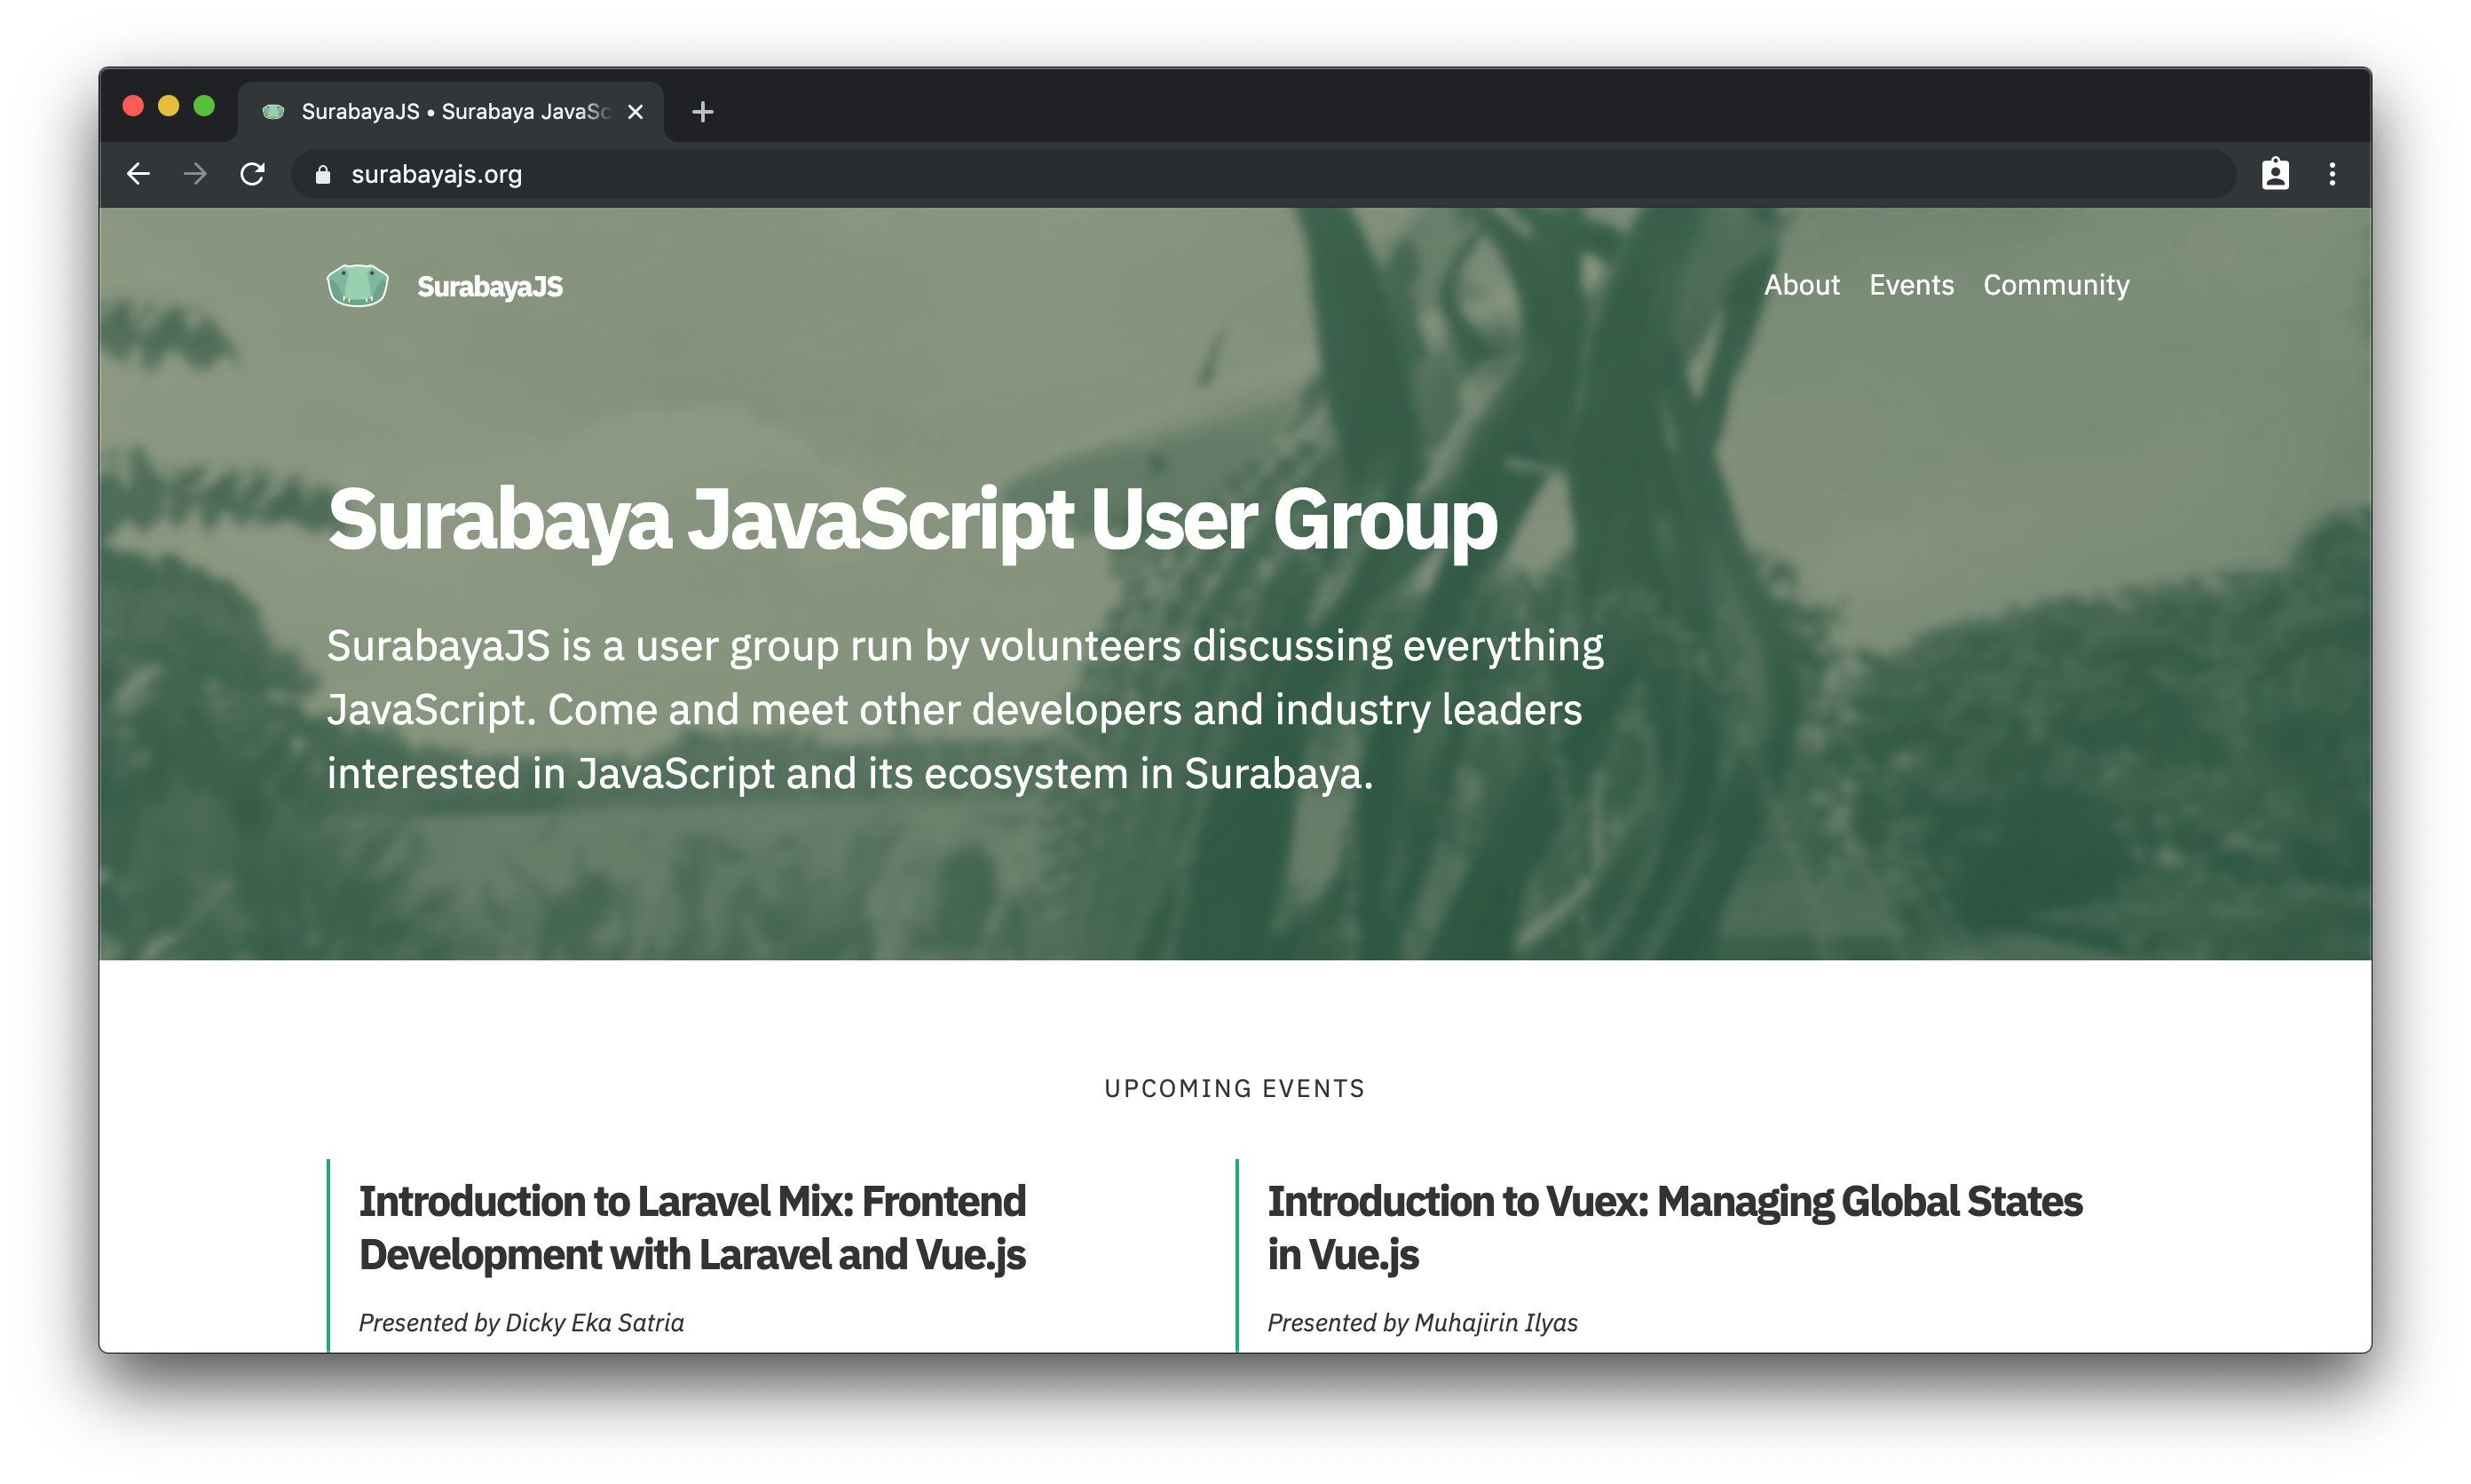Screen dimensions: 2471x1484
Task: Open the Introduction to Laravel Mix event
Action: pos(692,1227)
